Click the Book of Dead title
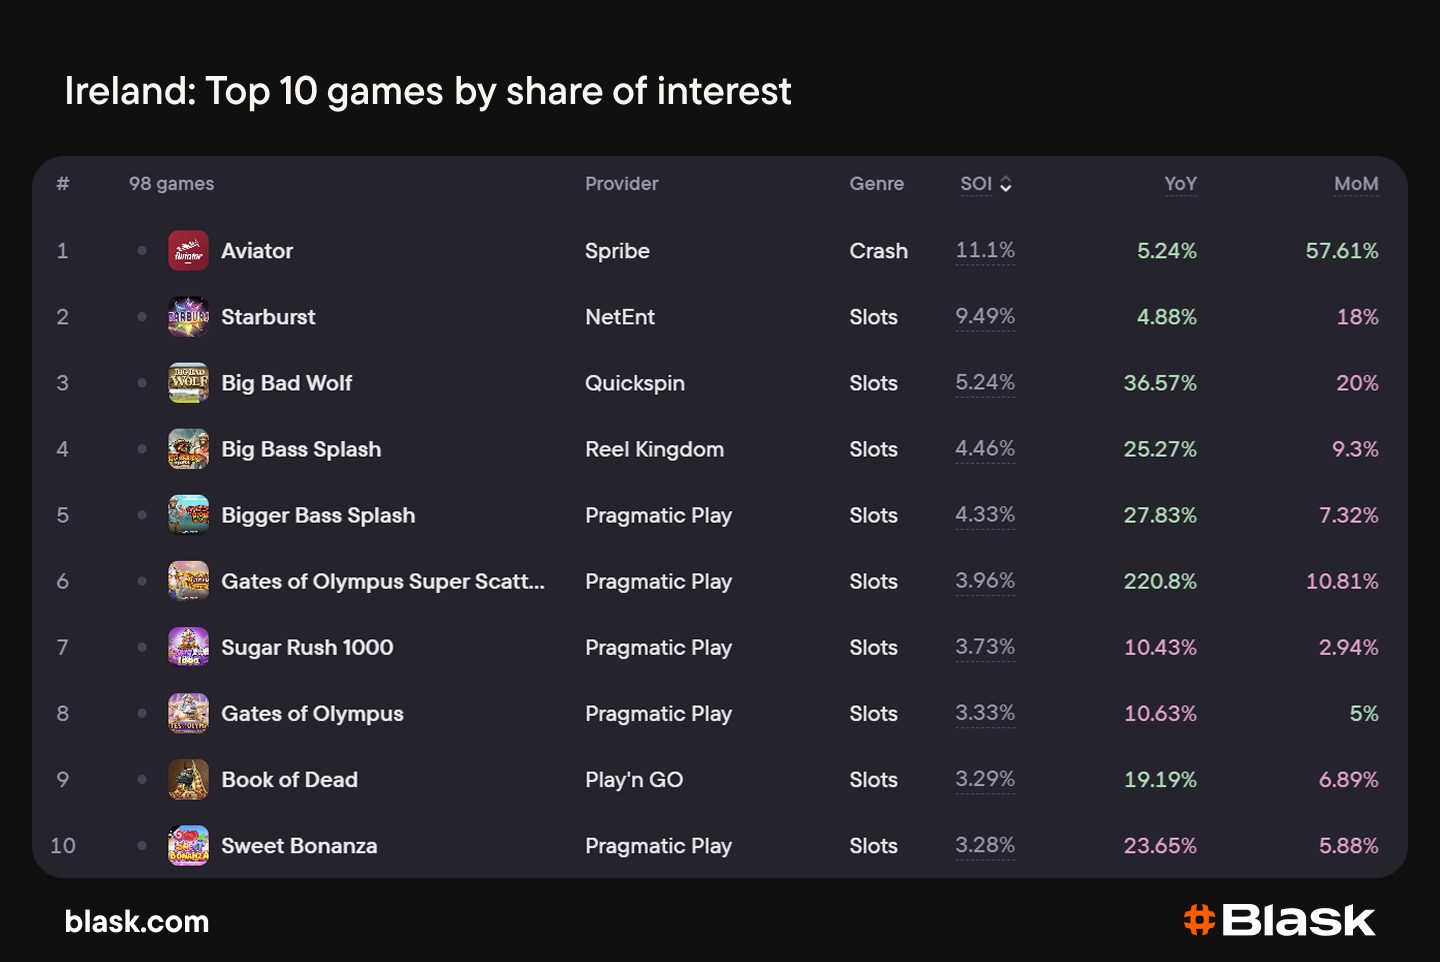This screenshot has width=1440, height=962. coord(289,779)
